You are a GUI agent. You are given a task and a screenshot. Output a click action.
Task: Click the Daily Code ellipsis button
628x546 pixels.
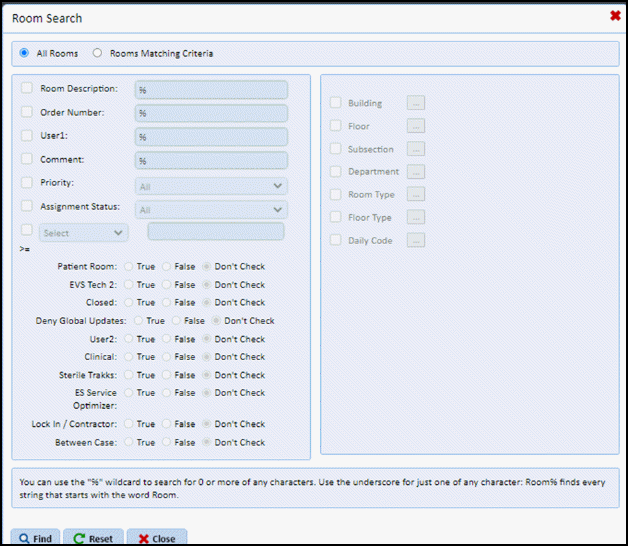pos(415,240)
